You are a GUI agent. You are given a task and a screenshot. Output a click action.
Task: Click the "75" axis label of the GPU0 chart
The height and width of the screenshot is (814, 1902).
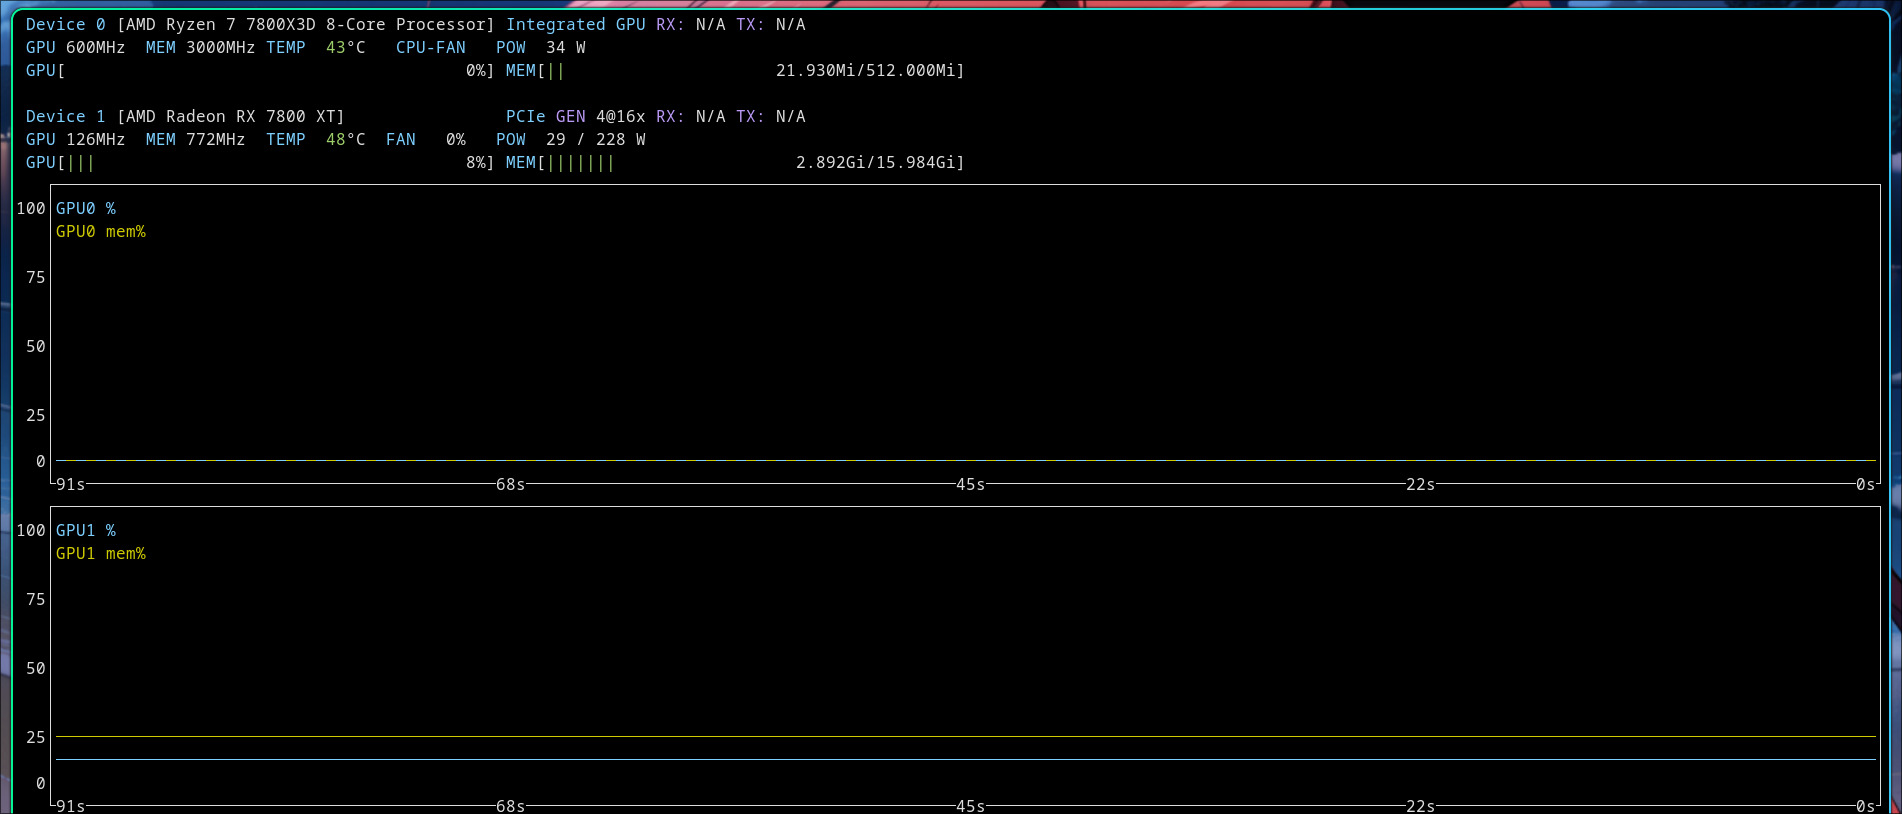coord(36,277)
